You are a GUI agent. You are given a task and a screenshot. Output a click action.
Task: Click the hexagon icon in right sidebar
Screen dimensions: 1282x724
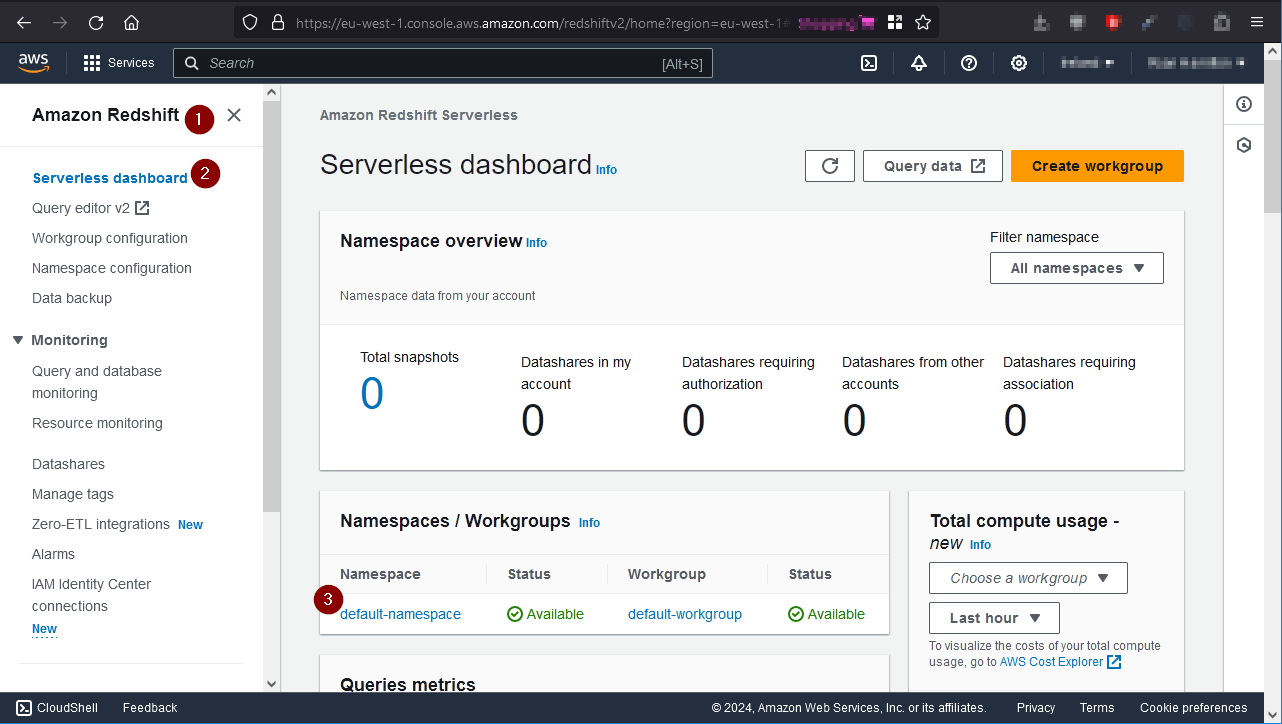coord(1244,145)
